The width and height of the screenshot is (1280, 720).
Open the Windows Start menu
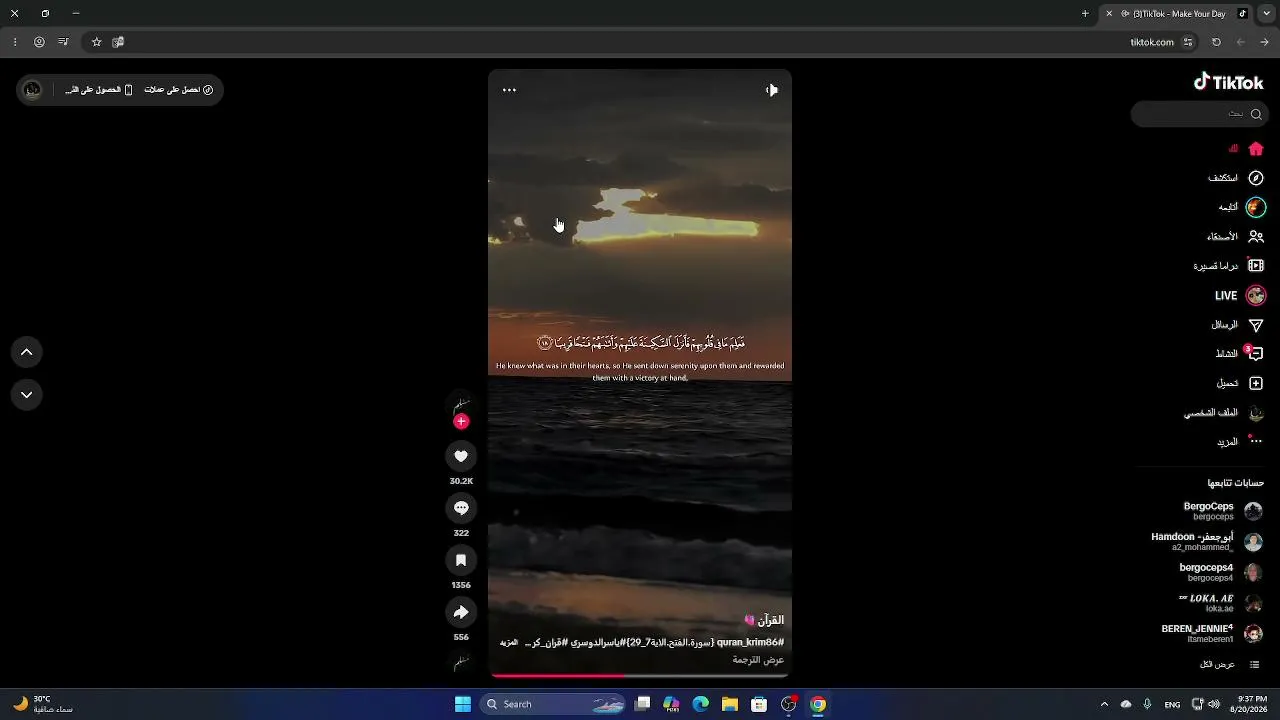click(x=463, y=704)
